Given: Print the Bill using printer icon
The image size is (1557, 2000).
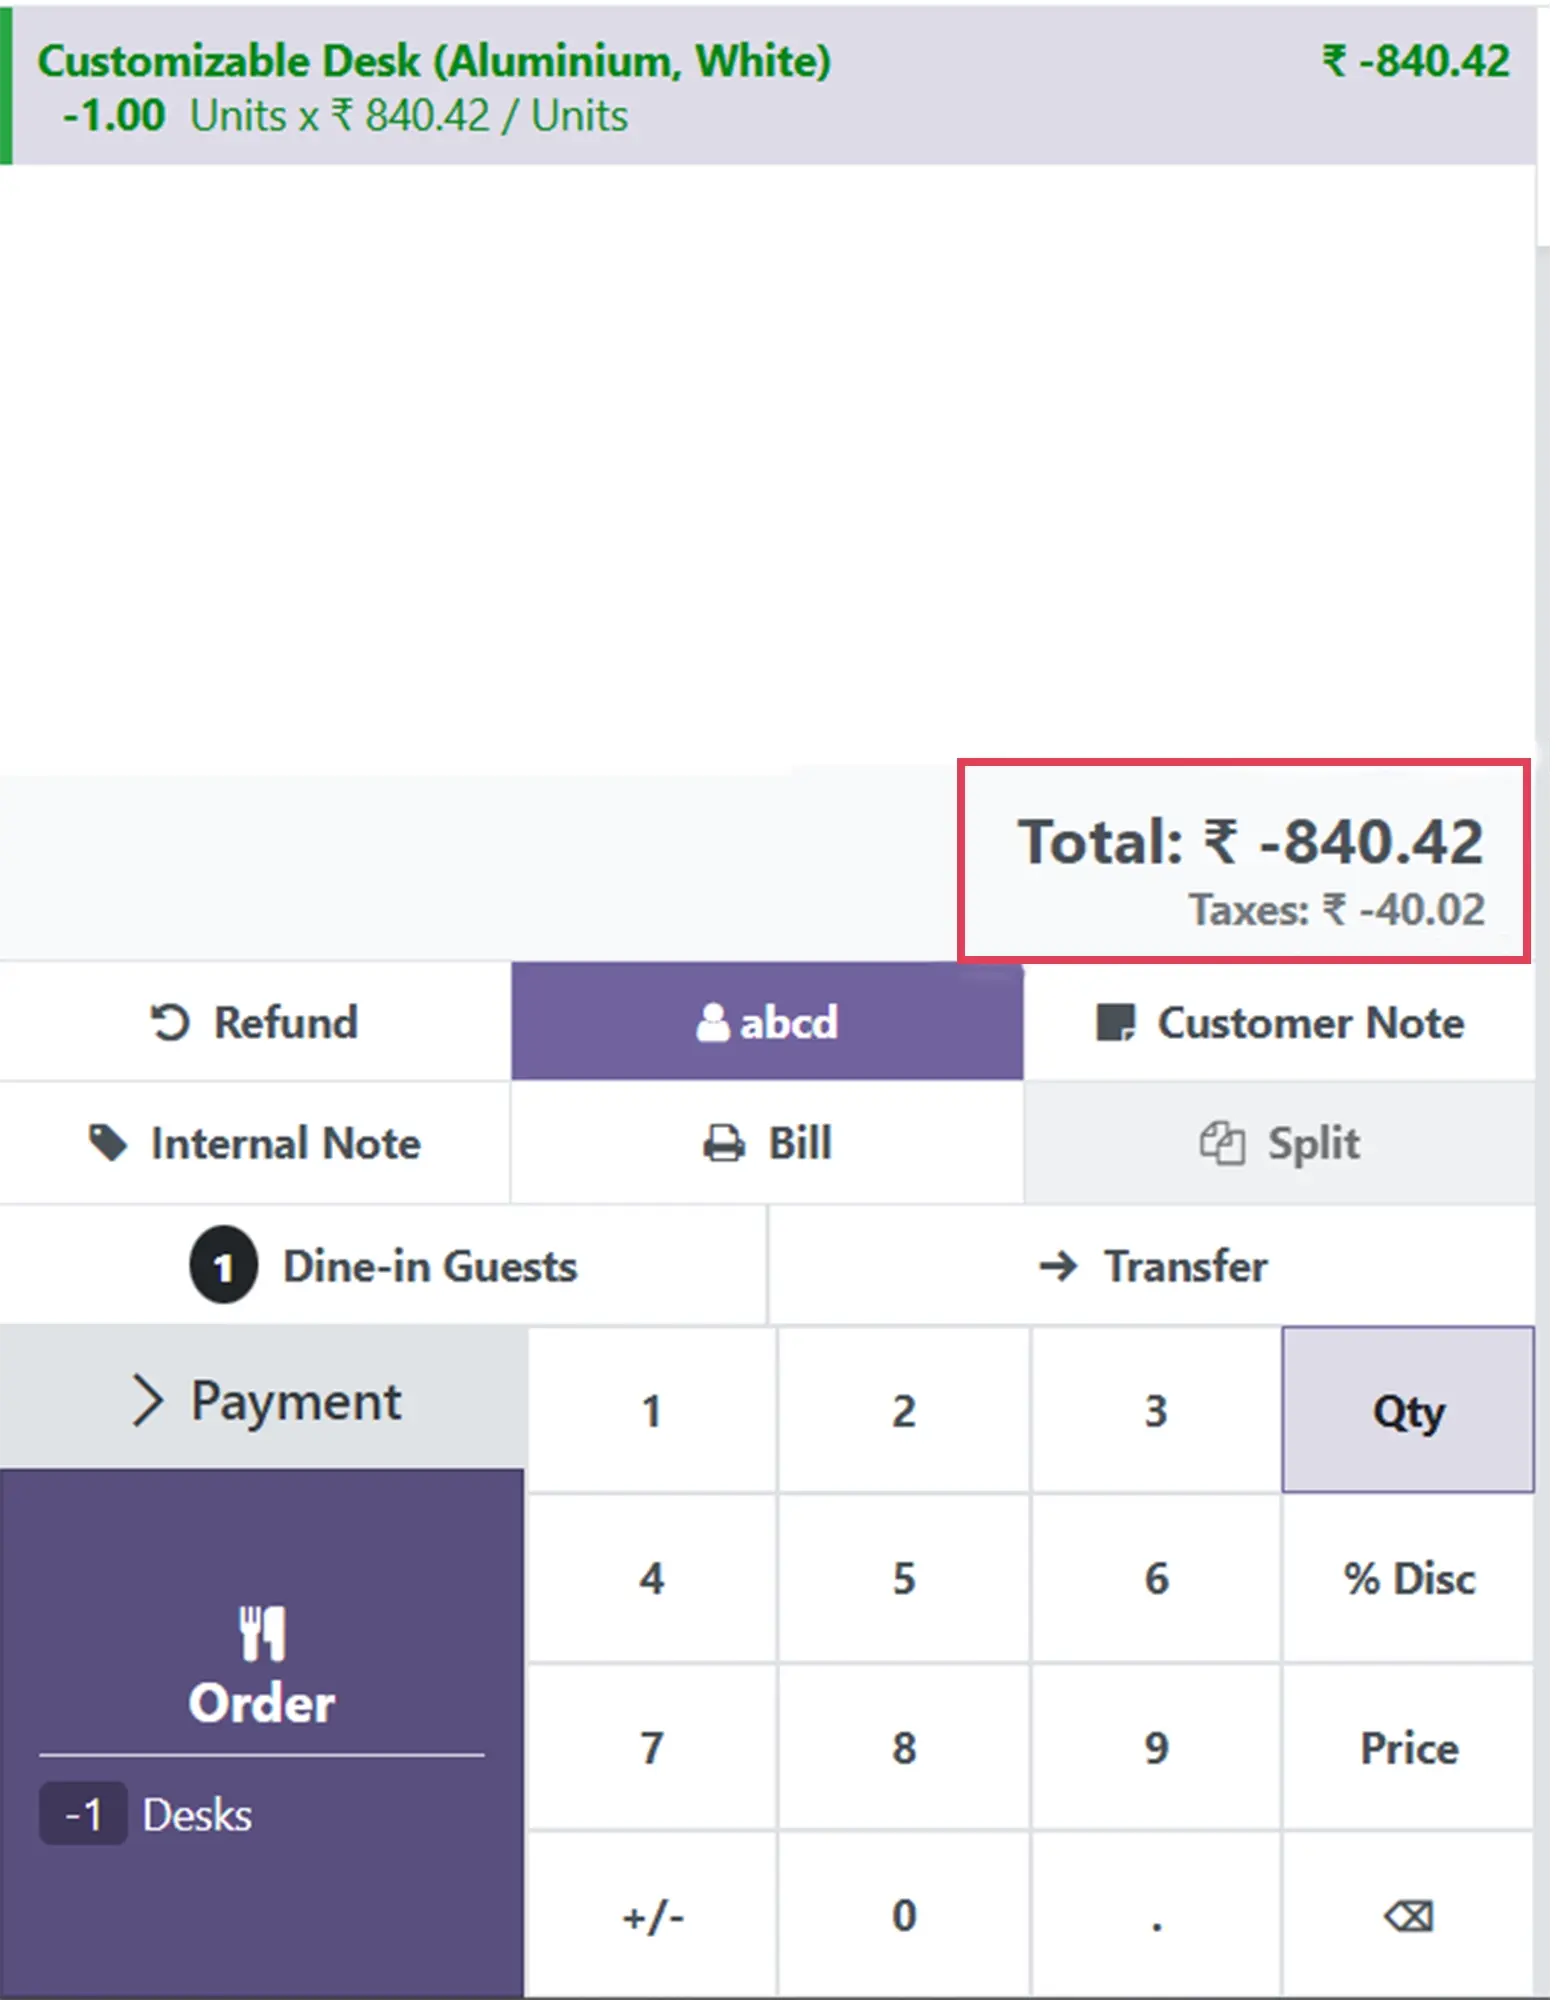Looking at the screenshot, I should (723, 1143).
